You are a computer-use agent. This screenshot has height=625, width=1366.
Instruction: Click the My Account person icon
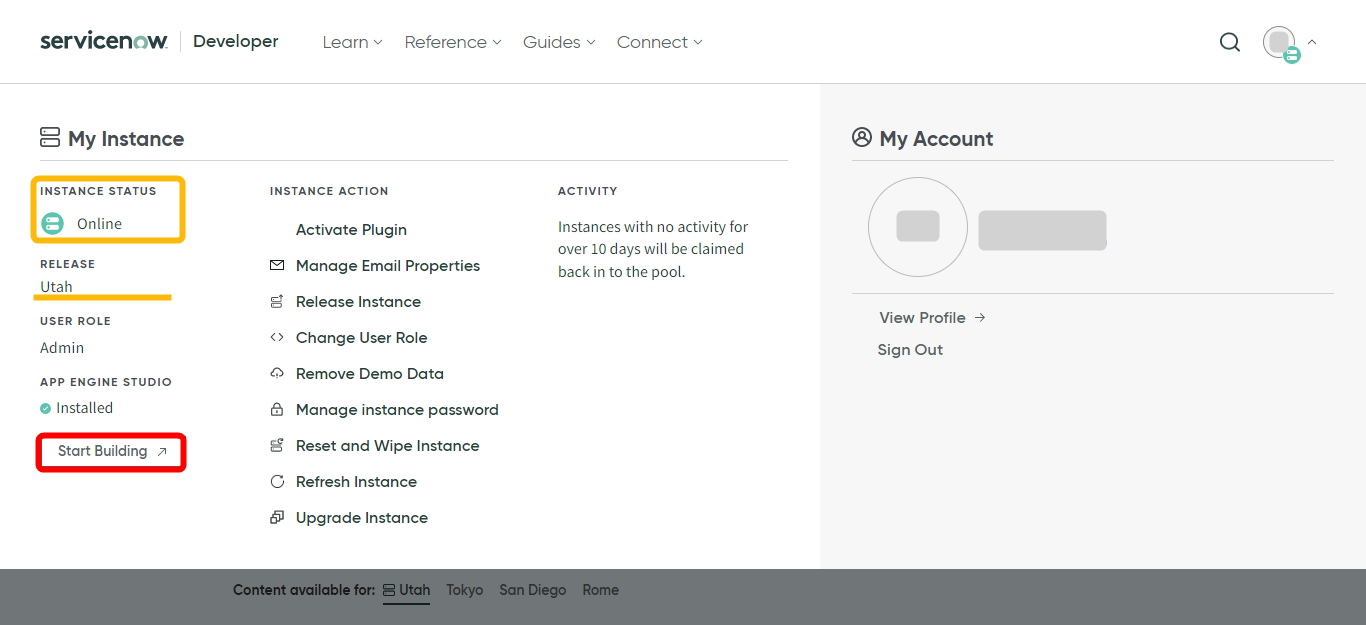click(x=862, y=137)
